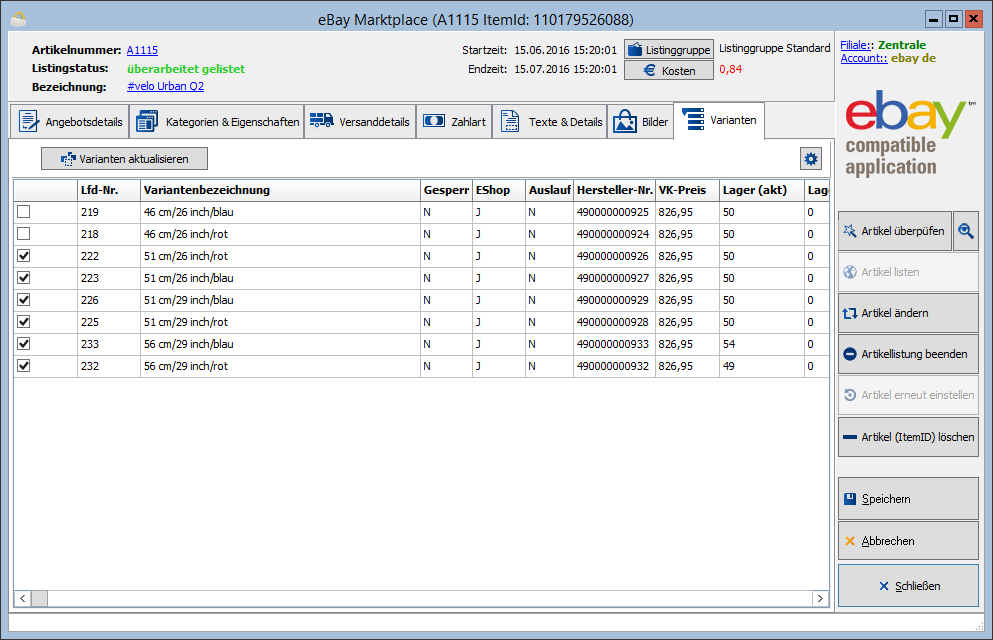Screen dimensions: 993x640
Task: Click the ebay compatible application logo
Action: (x=909, y=134)
